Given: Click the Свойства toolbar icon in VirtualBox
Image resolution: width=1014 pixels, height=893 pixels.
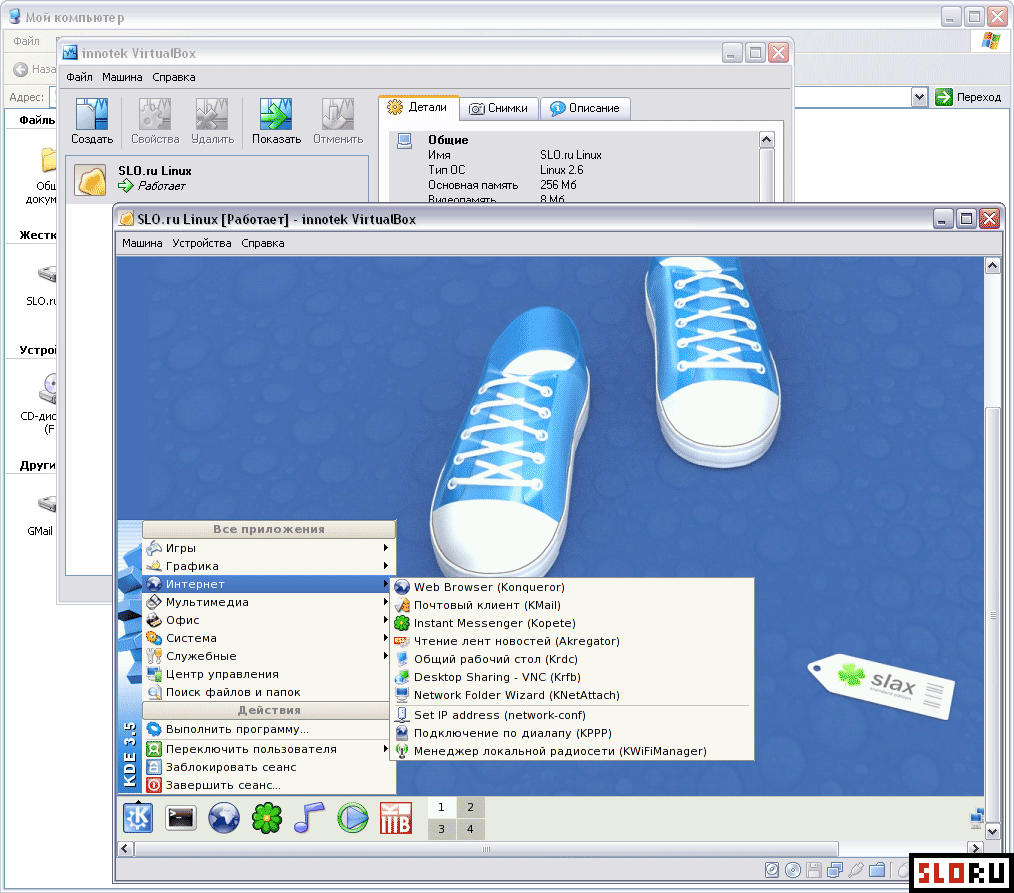Looking at the screenshot, I should [x=155, y=114].
